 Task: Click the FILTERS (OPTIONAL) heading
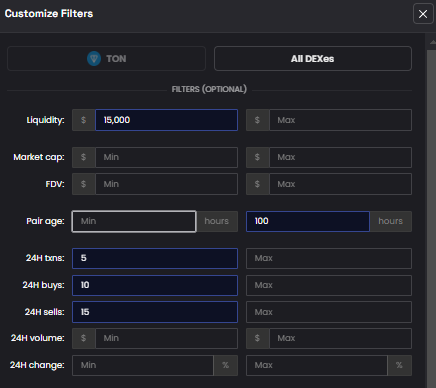(x=209, y=89)
